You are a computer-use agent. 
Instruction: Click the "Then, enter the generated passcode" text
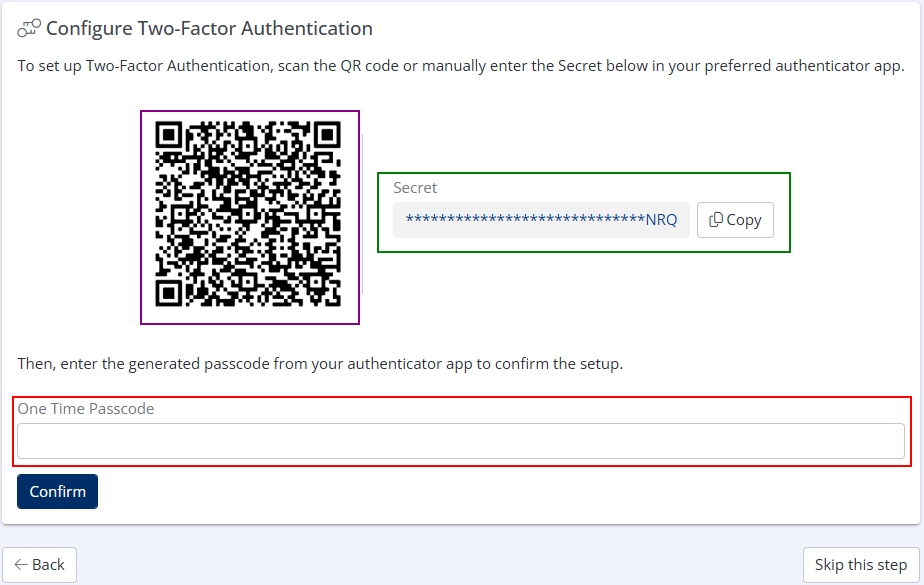[x=320, y=364]
